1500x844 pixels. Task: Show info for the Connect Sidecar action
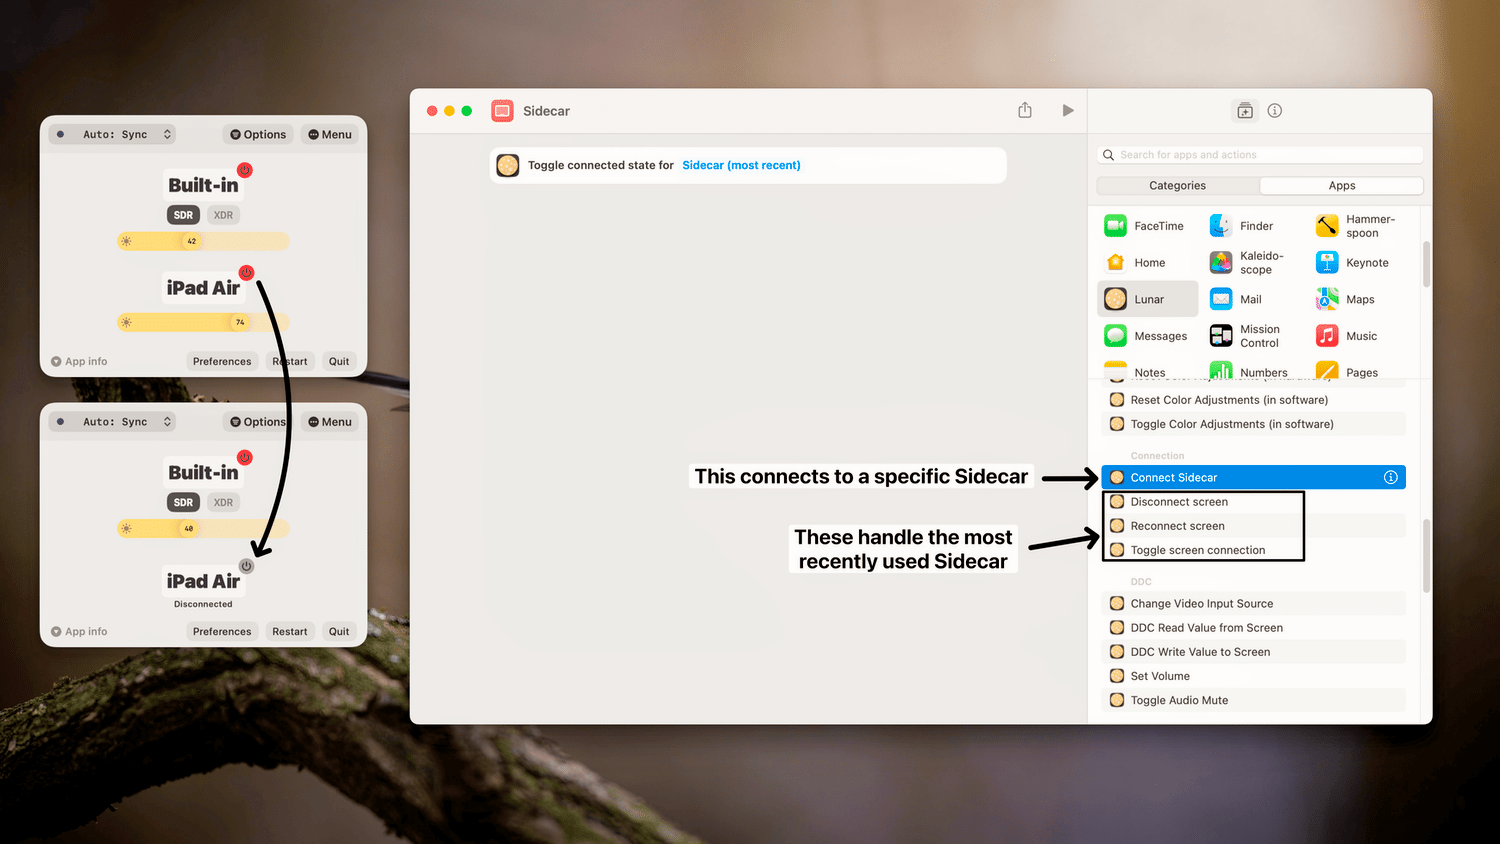pyautogui.click(x=1391, y=477)
